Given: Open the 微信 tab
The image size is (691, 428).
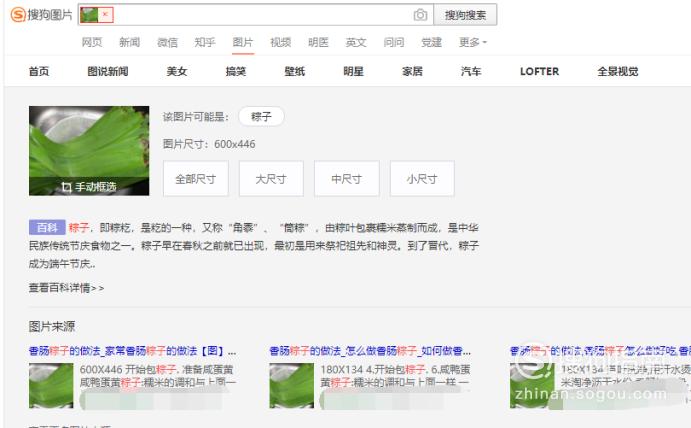Looking at the screenshot, I should (167, 42).
